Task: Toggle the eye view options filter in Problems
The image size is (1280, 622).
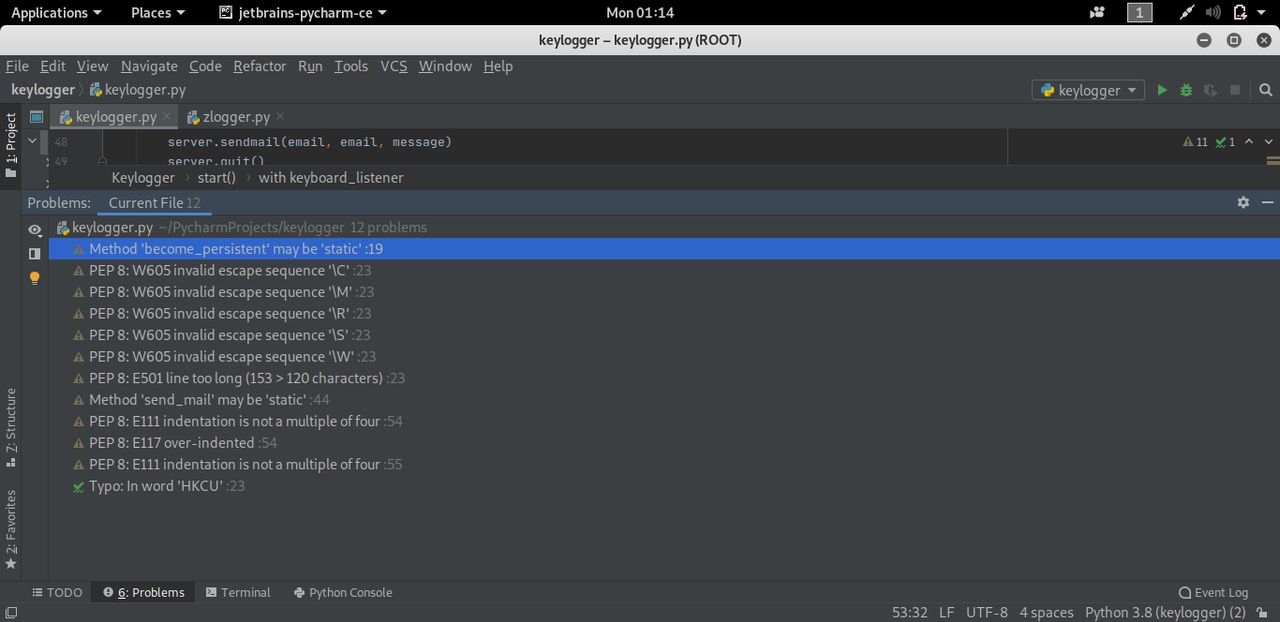Action: click(x=35, y=230)
